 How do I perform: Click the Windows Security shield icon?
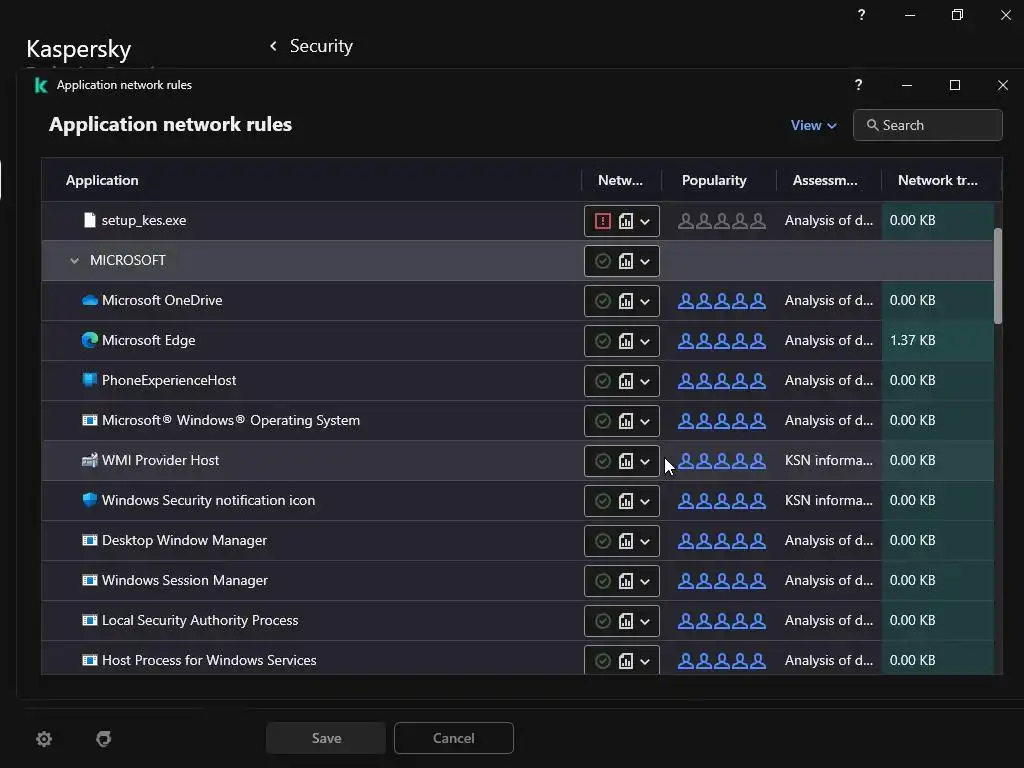90,500
